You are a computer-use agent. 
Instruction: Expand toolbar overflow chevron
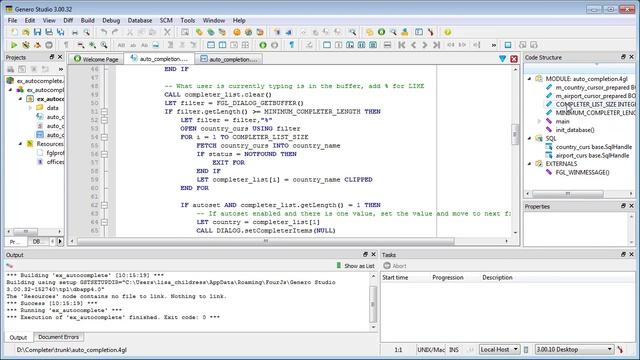tap(493, 45)
